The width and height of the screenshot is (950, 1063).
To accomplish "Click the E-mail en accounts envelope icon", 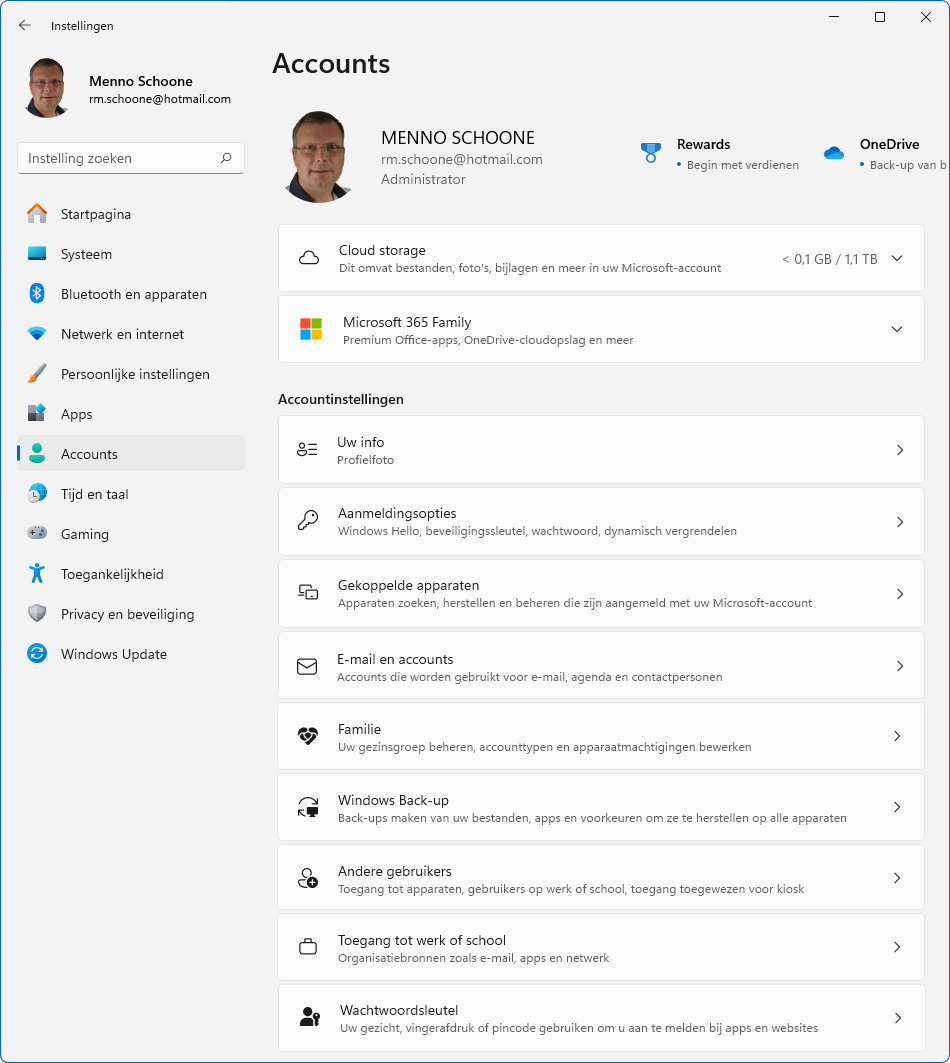I will [307, 666].
